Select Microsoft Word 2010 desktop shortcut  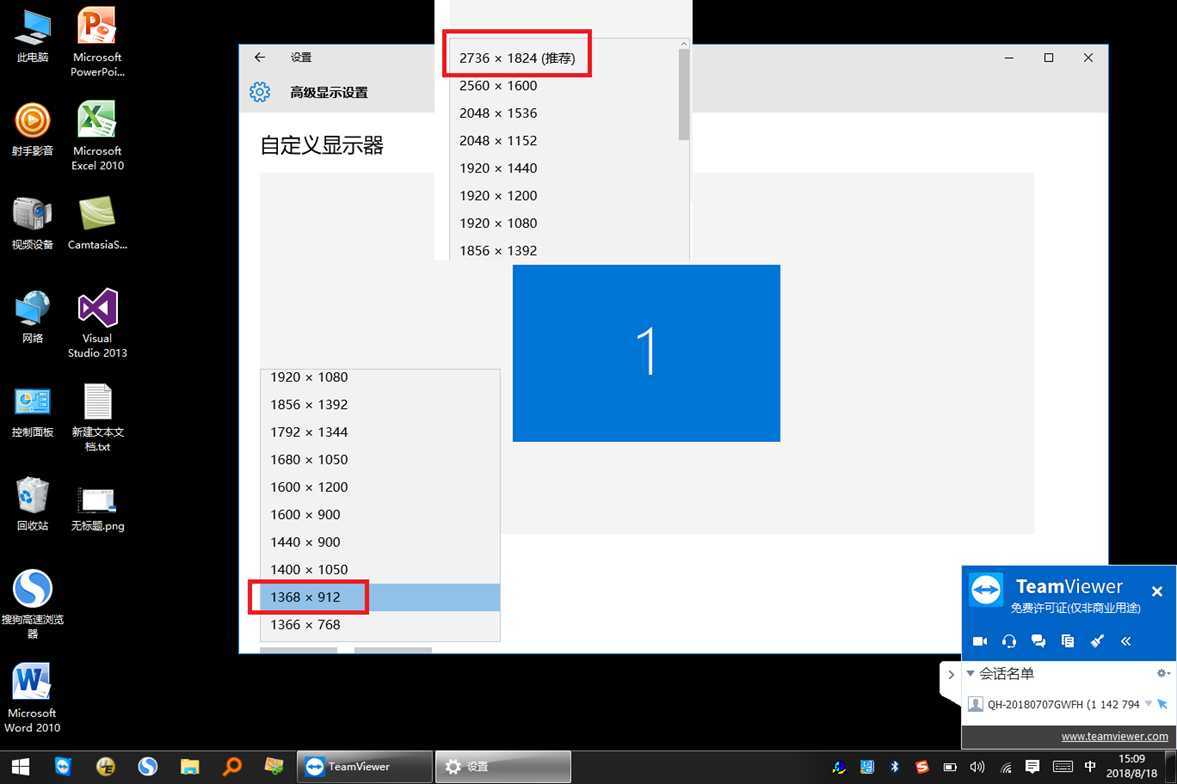[x=32, y=697]
